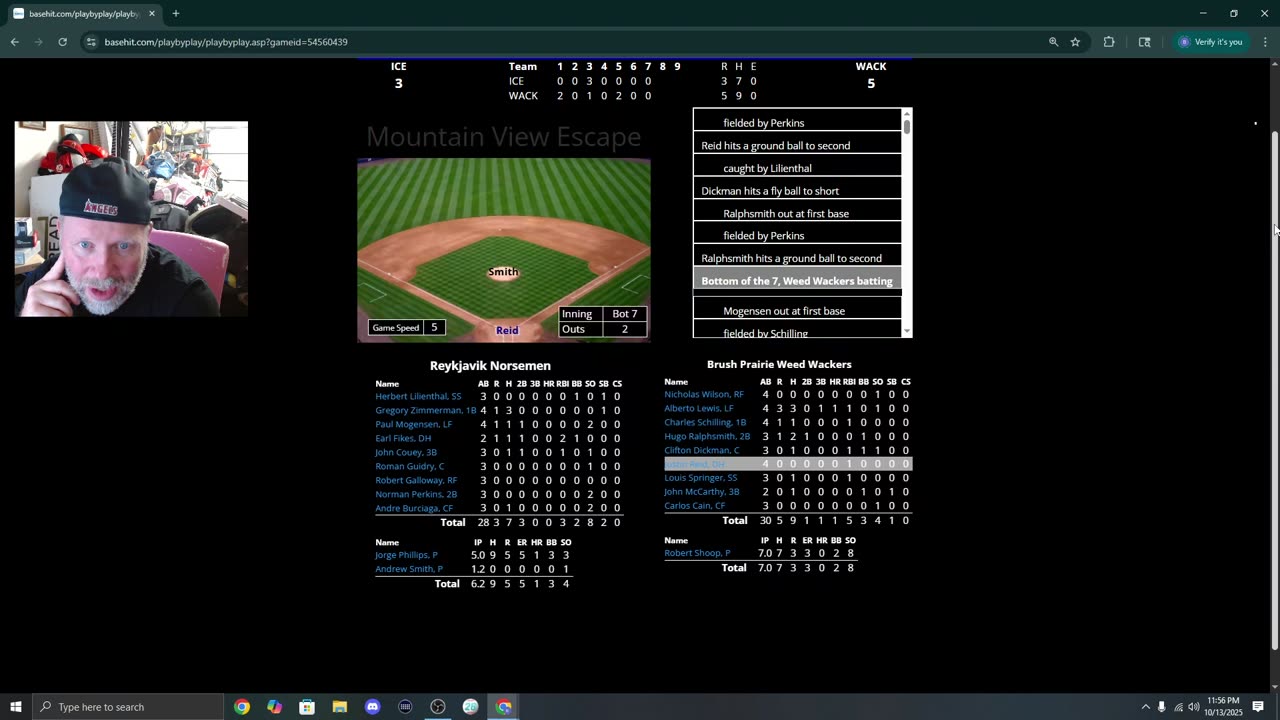Open the taskbar clock showing 11:56 PM
The width and height of the screenshot is (1280, 720).
click(1223, 707)
